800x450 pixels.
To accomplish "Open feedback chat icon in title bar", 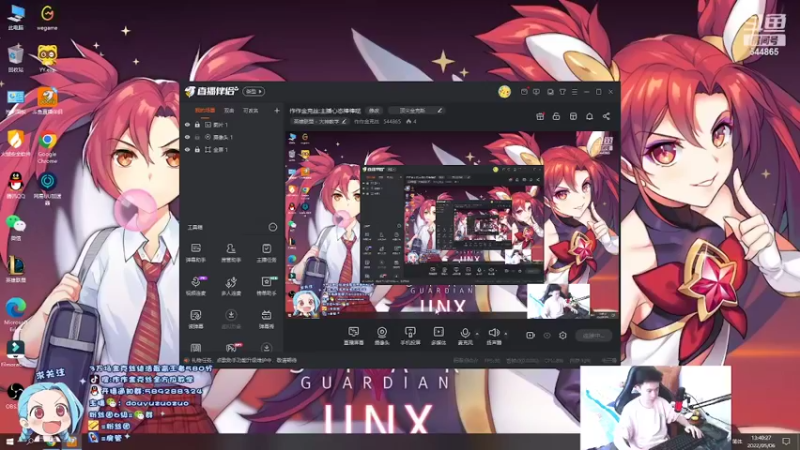I will [536, 92].
